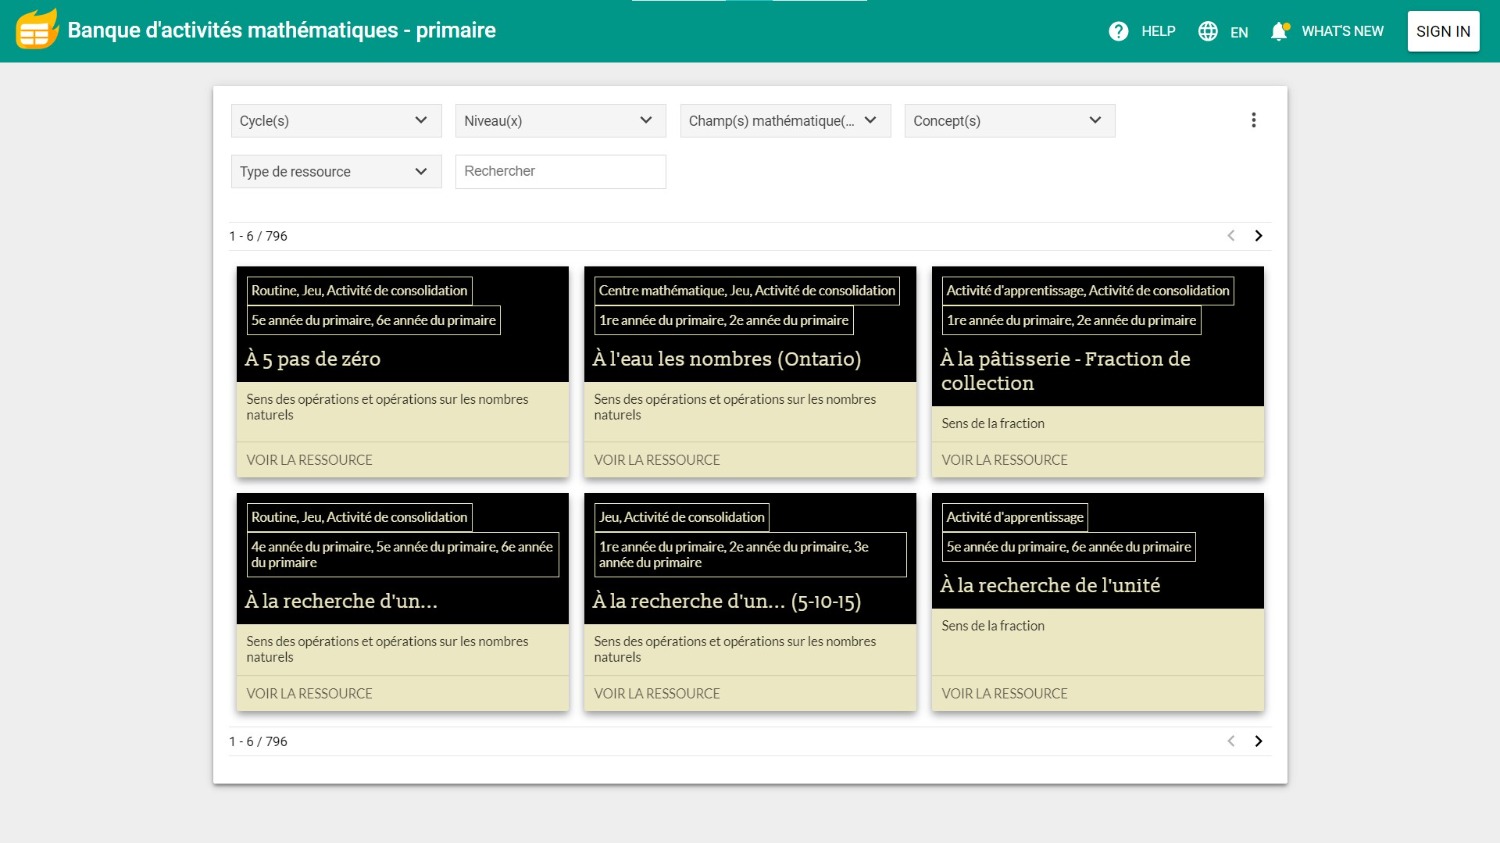The image size is (1500, 843).
Task: Click VOIR LA RESSOURCE for À 5 pas de zéro
Action: coord(309,460)
